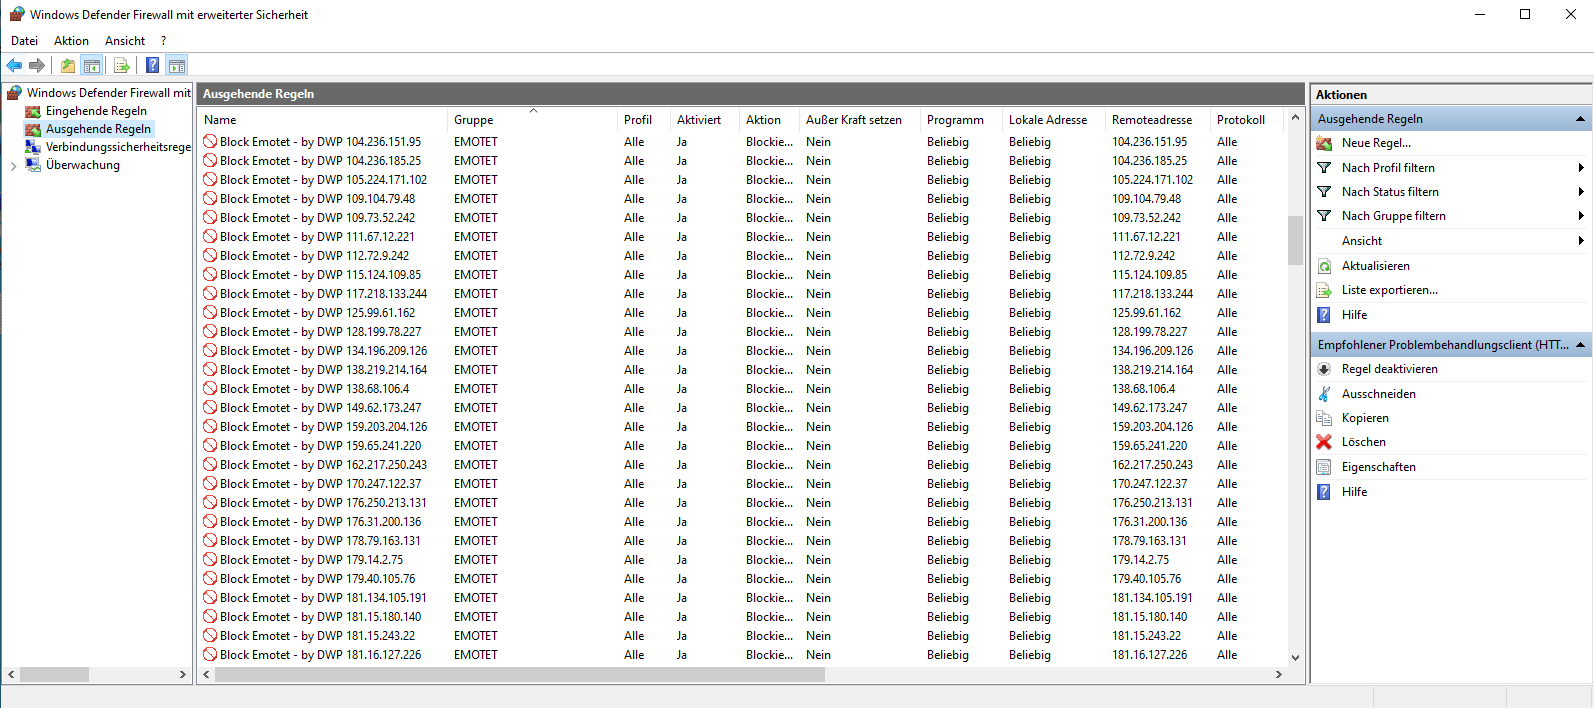Viewport: 1594px width, 708px height.
Task: Click the folder Up-one-level toolbar icon
Action: (67, 66)
